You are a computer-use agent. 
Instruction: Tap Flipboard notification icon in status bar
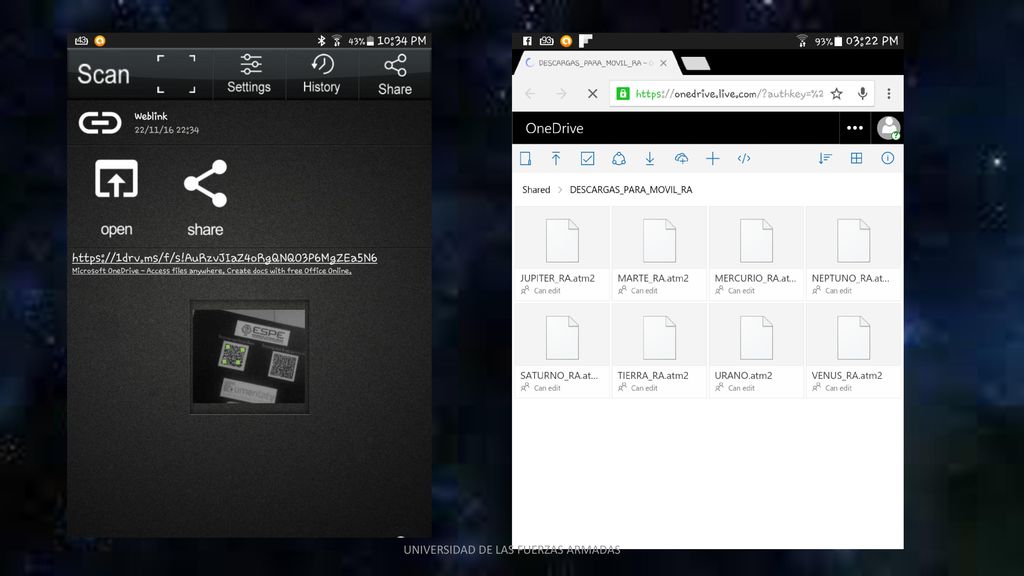pyautogui.click(x=586, y=40)
